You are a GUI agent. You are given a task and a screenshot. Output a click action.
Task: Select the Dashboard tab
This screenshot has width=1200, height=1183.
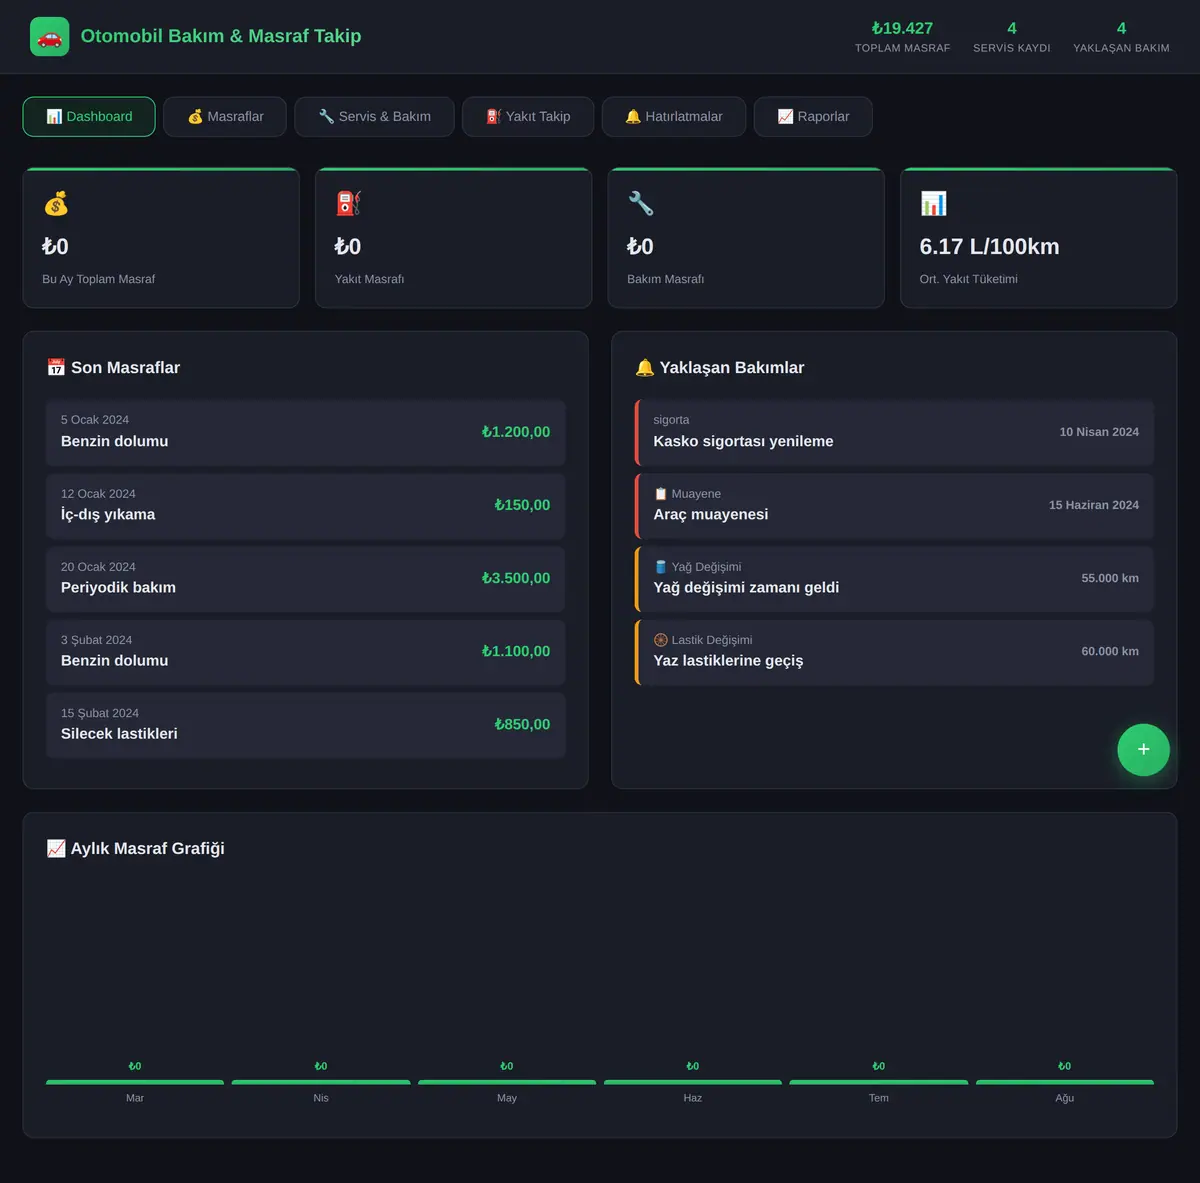tap(89, 117)
